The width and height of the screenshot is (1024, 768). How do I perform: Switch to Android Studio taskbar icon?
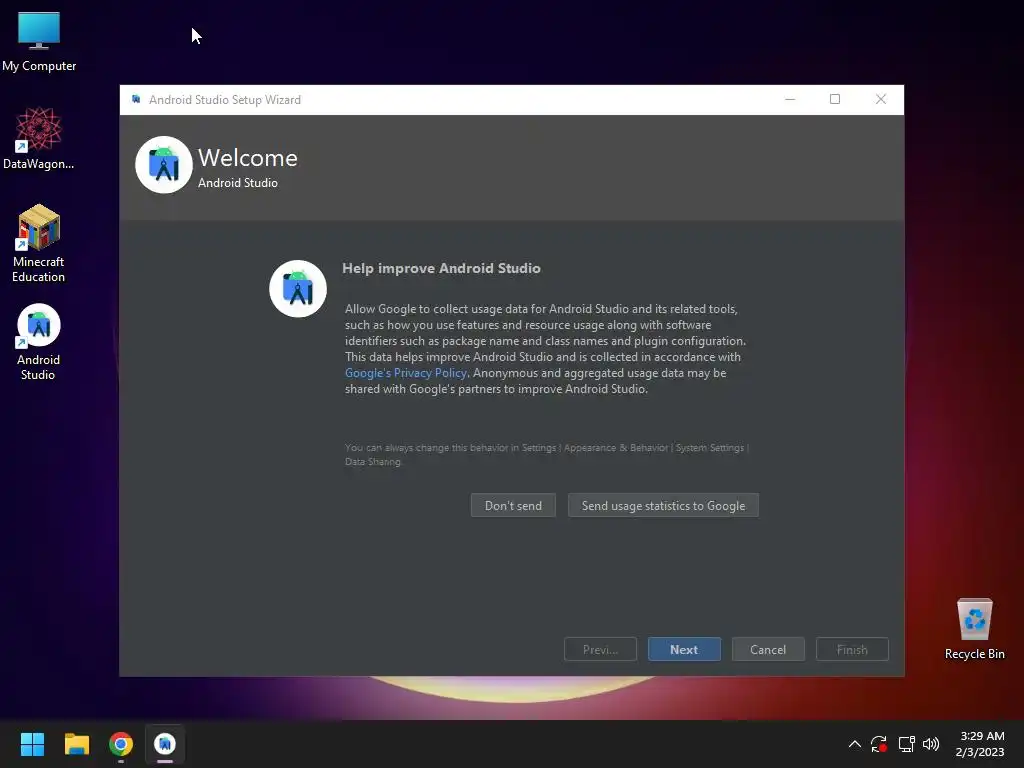click(165, 744)
